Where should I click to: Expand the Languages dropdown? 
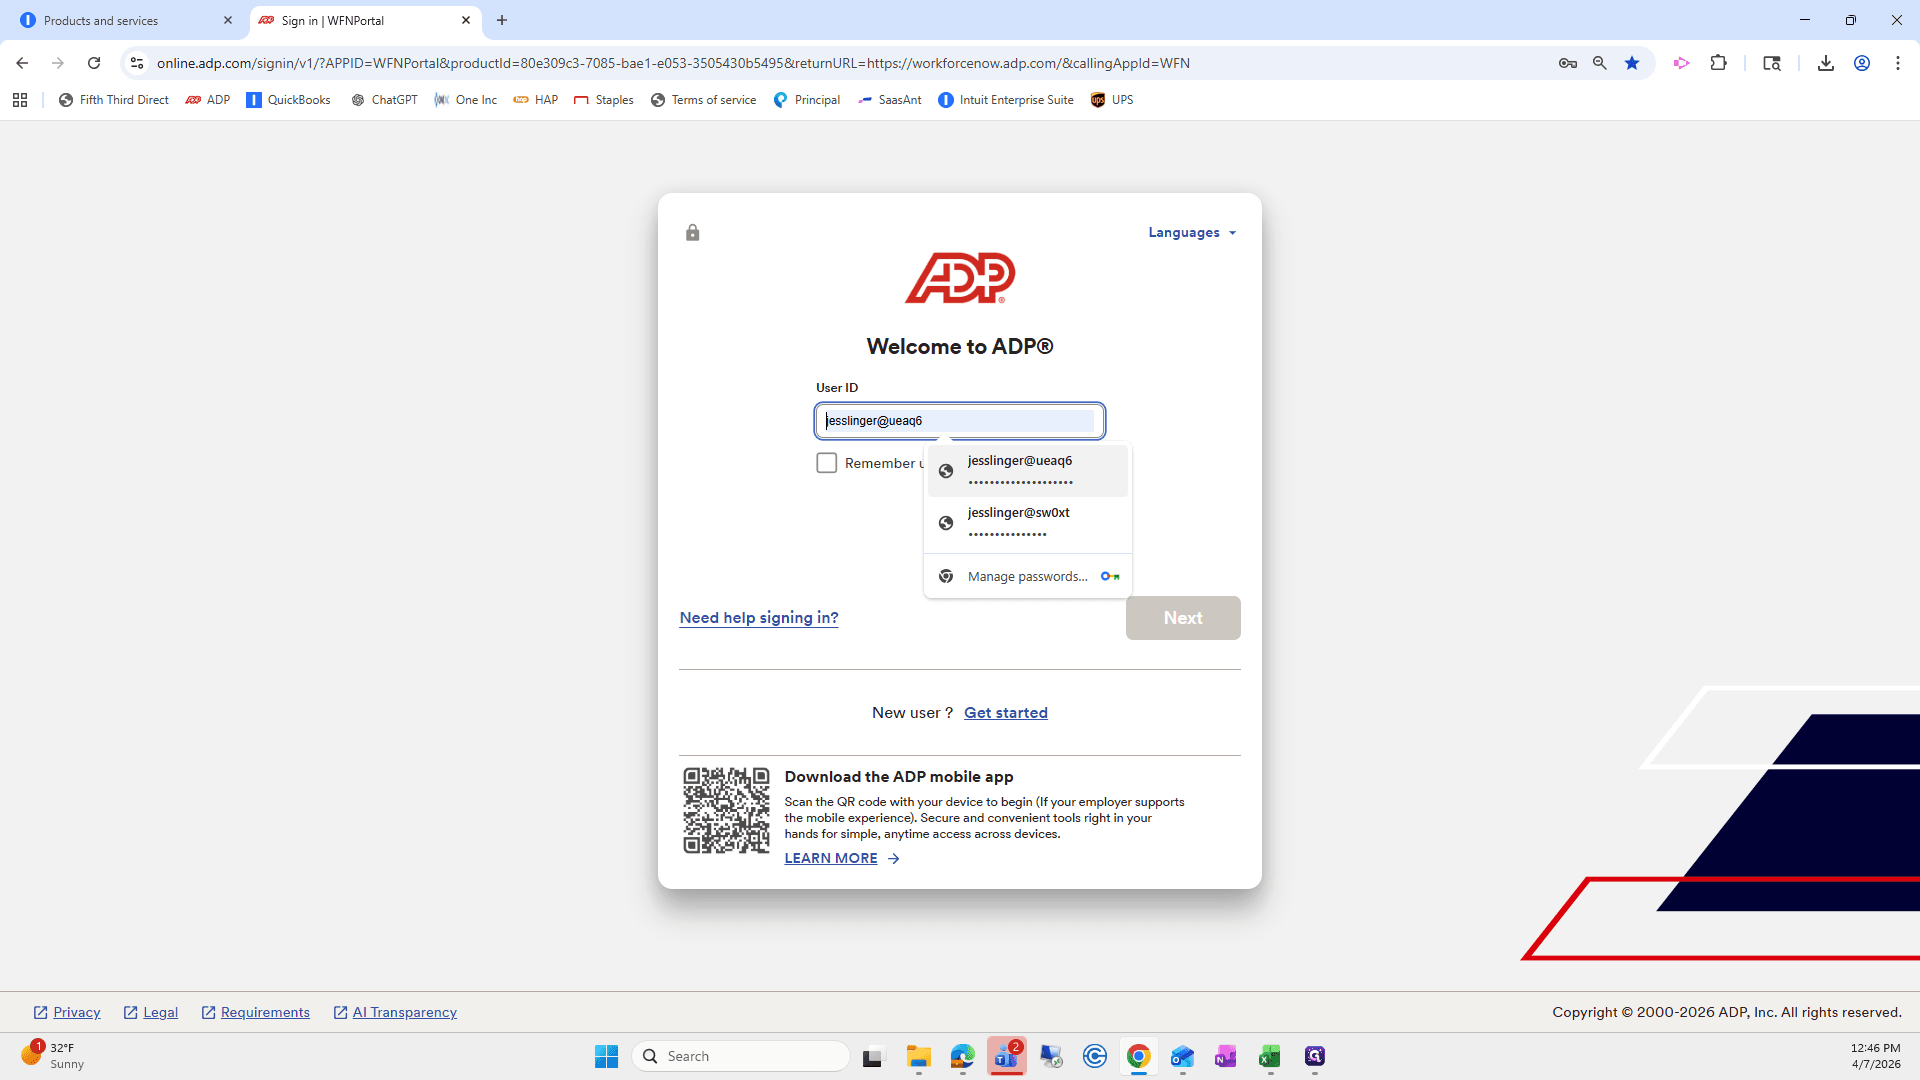tap(1192, 232)
